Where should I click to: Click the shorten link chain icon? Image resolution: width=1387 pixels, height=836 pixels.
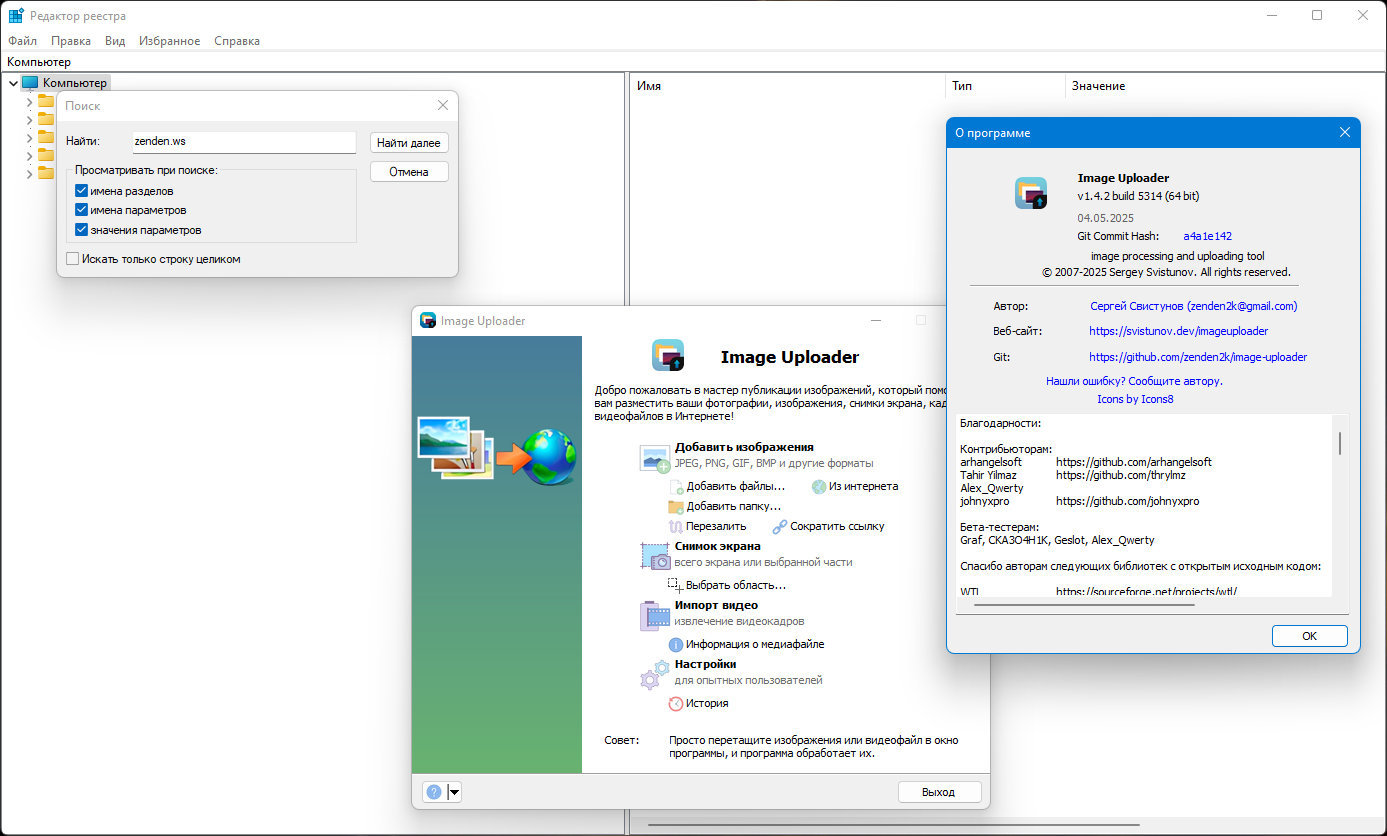pyautogui.click(x=779, y=526)
